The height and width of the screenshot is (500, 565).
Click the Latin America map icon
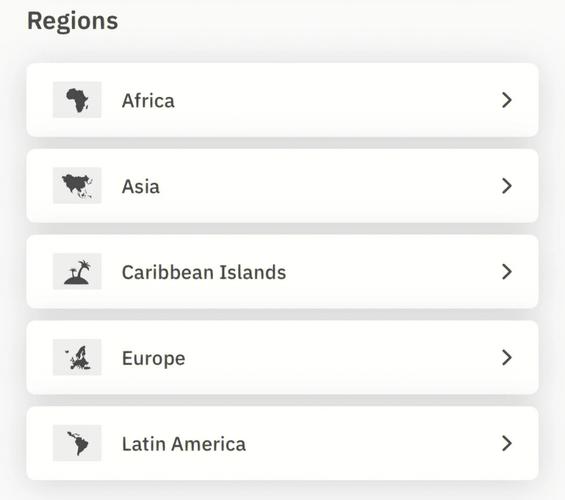77,443
